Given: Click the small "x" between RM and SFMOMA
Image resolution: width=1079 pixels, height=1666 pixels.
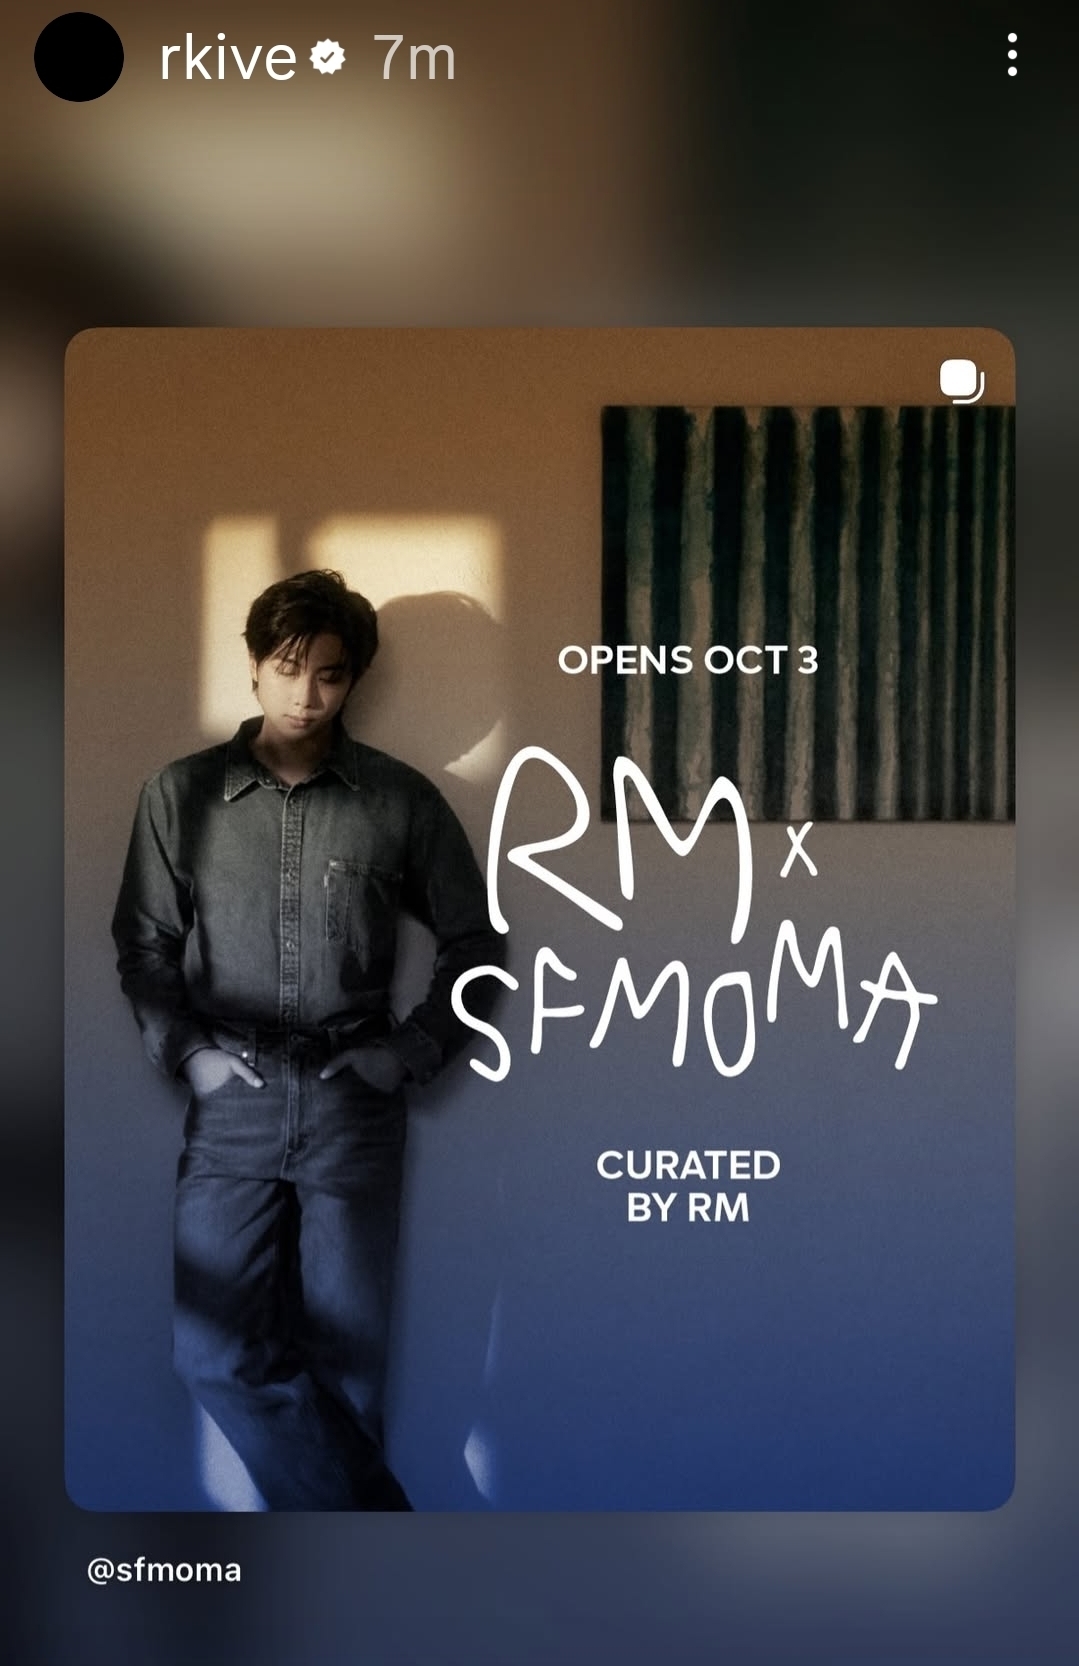Looking at the screenshot, I should [798, 851].
